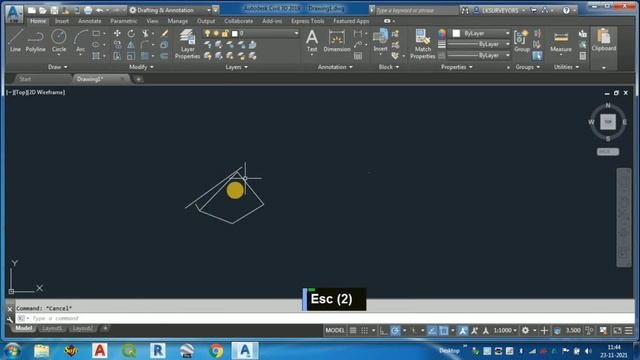
Task: Expand the Annotation panel
Action: click(335, 67)
